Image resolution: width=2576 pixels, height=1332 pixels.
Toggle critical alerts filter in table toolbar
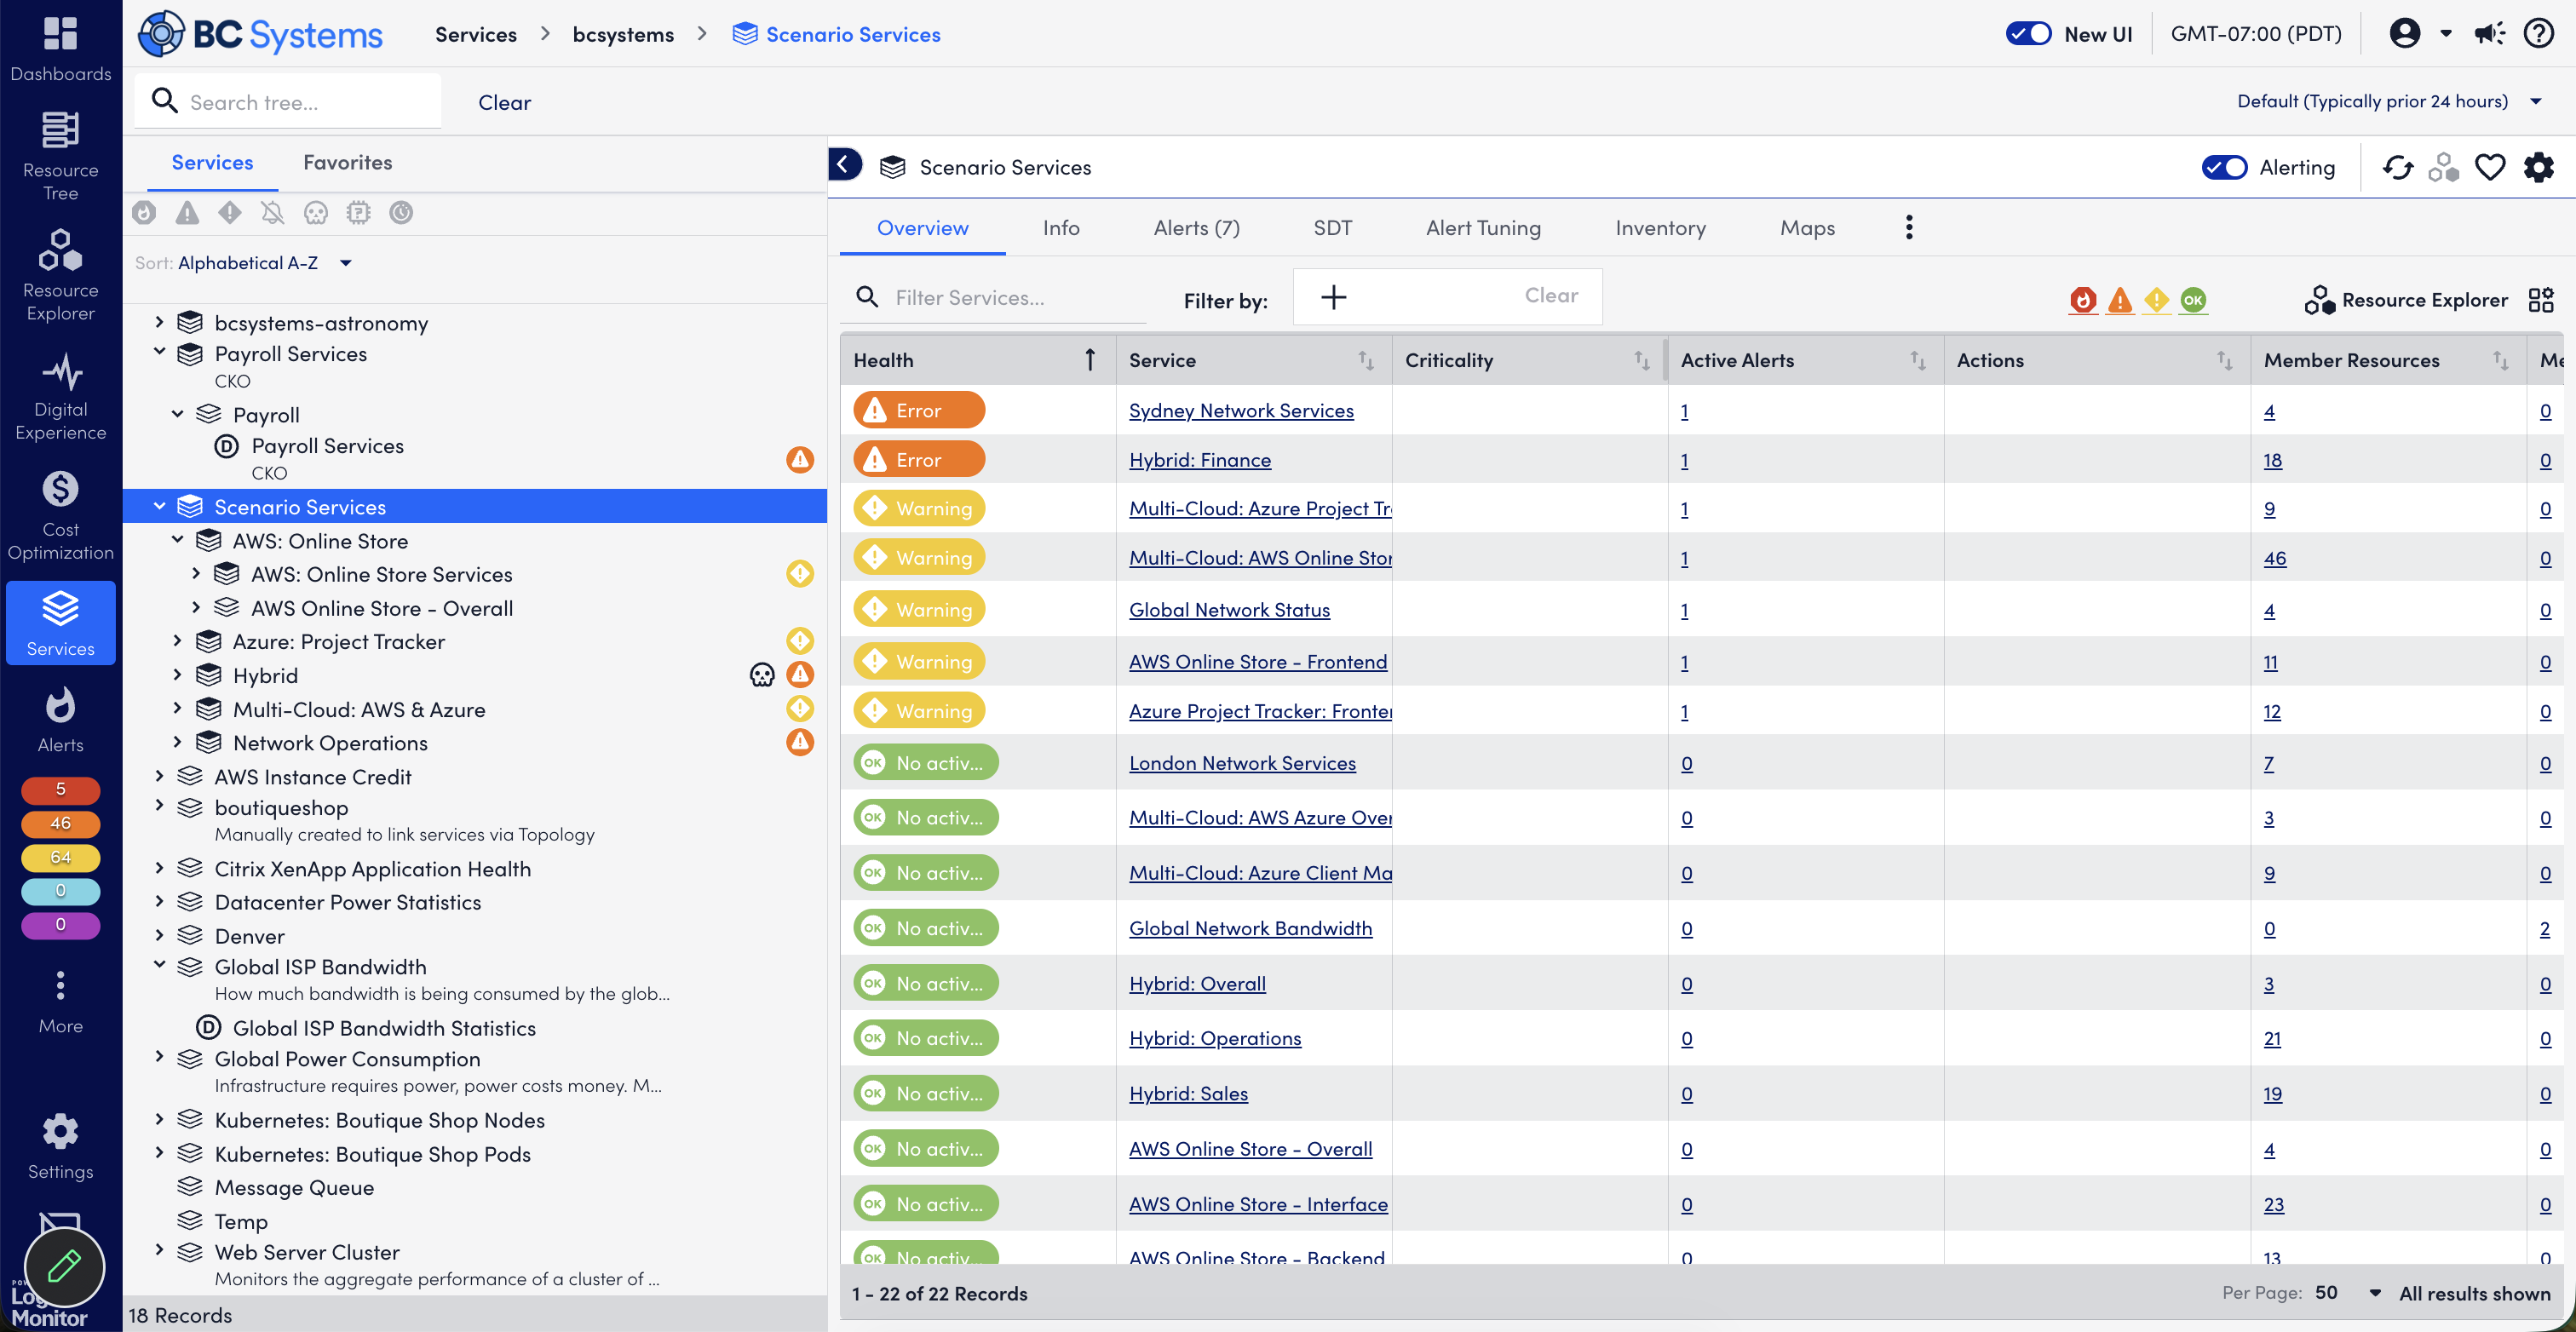(2082, 300)
